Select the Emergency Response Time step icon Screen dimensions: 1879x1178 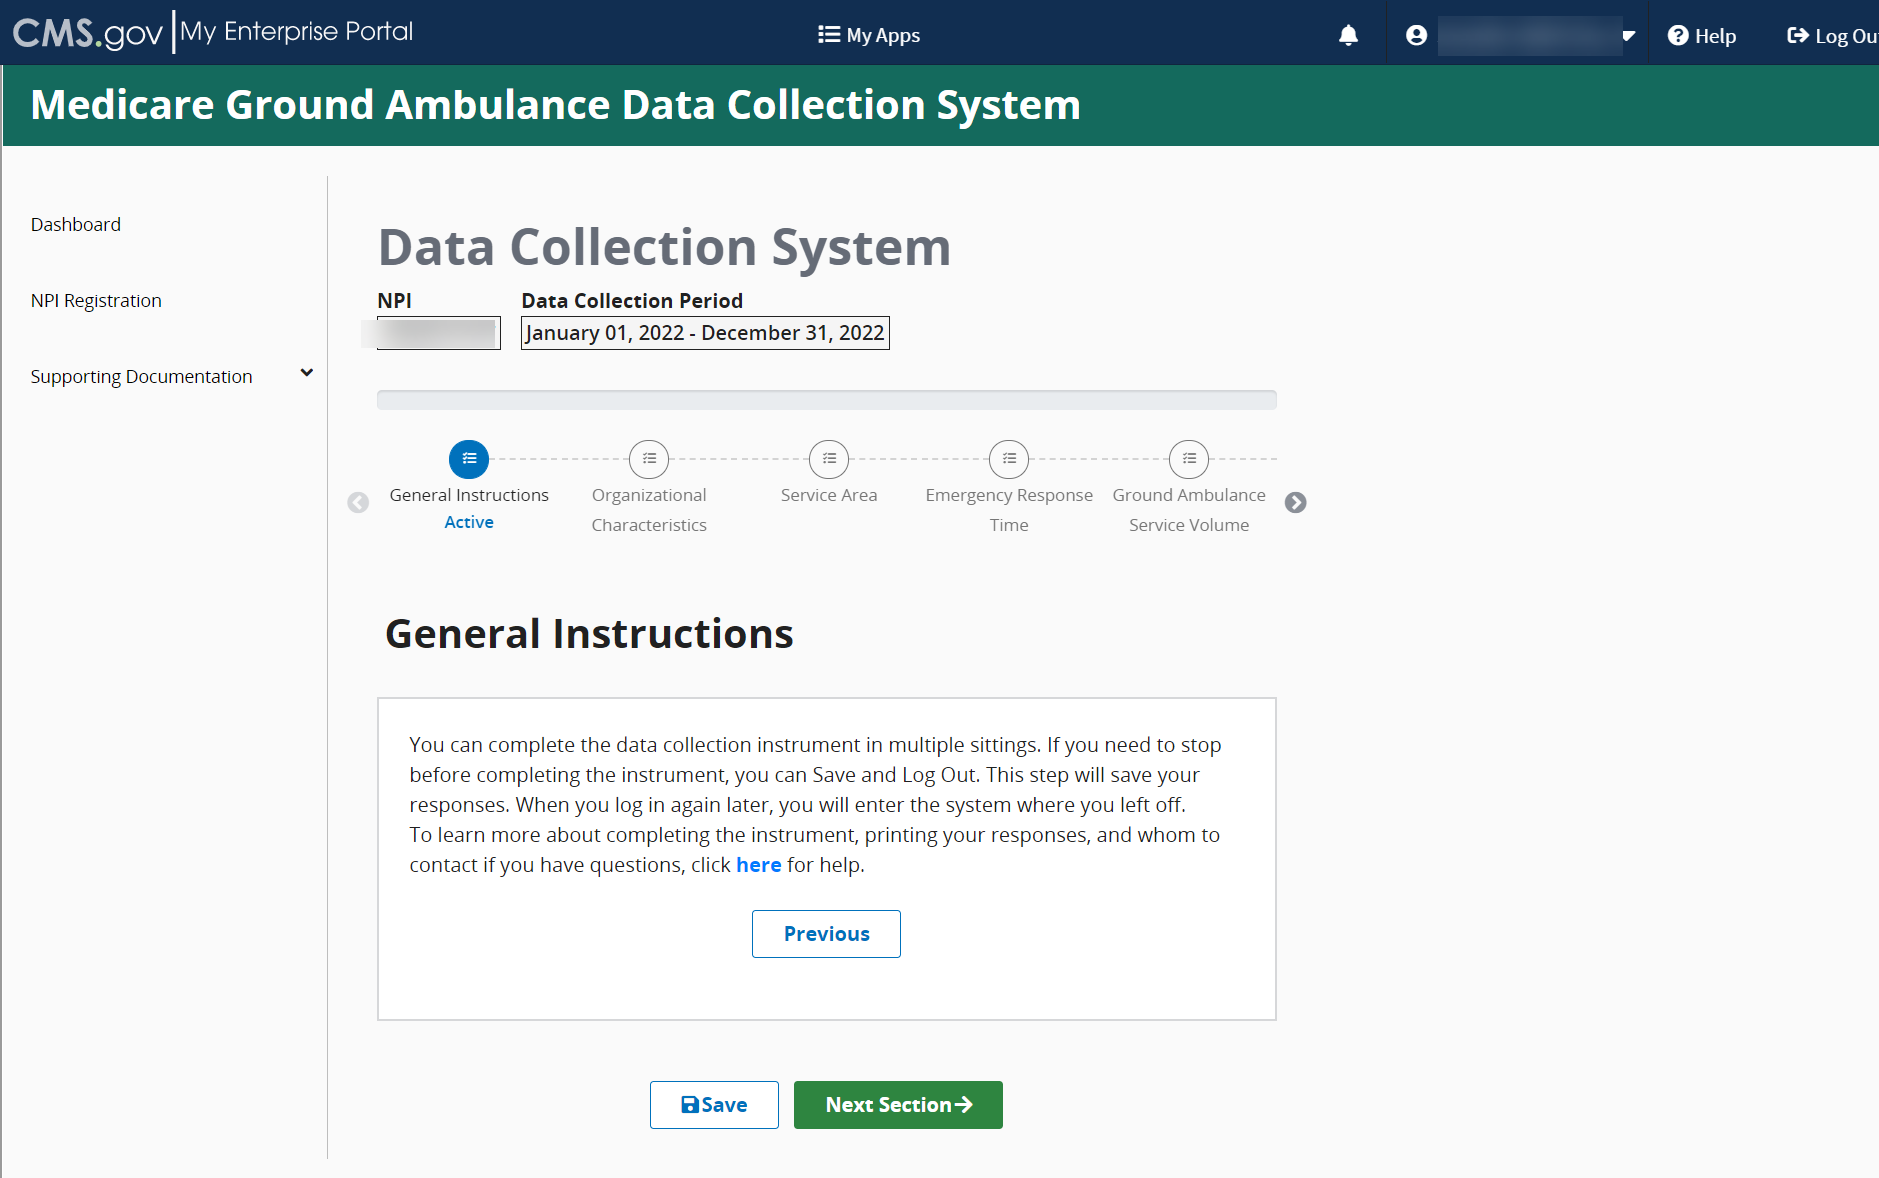point(1009,459)
